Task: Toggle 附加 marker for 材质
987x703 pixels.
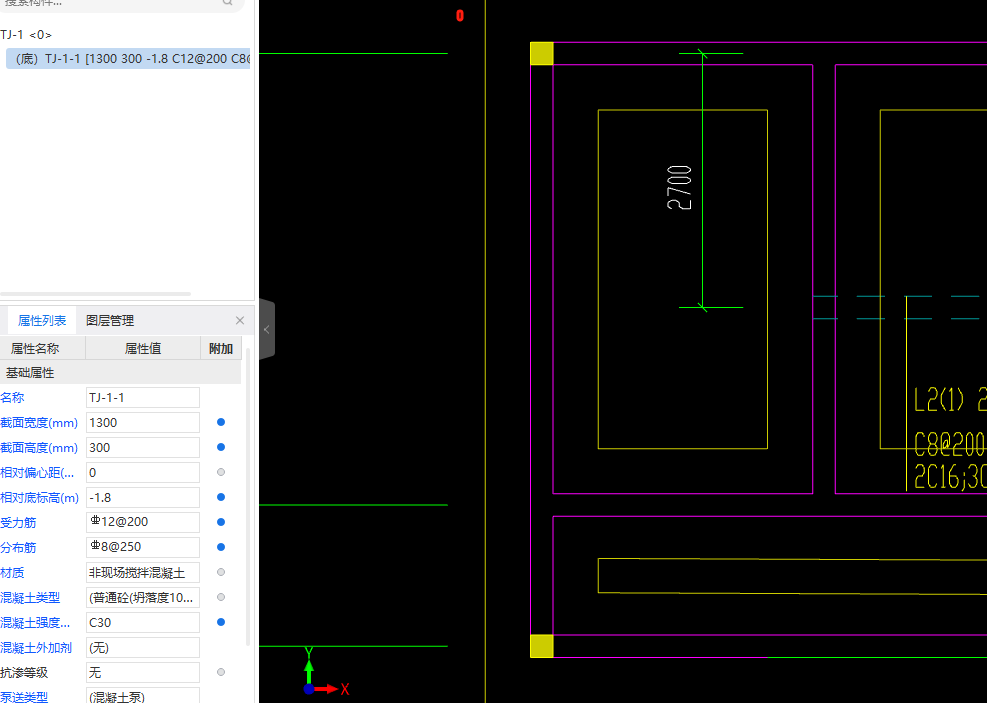Action: (221, 572)
